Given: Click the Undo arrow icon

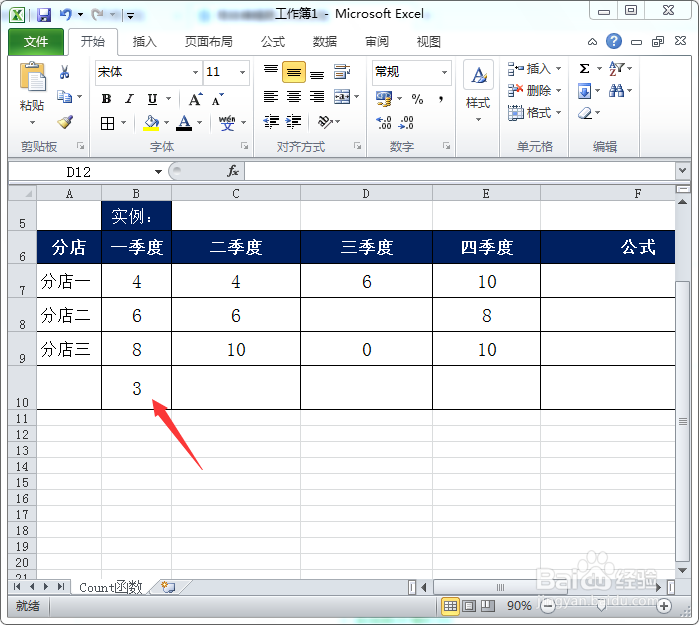Looking at the screenshot, I should pos(65,15).
